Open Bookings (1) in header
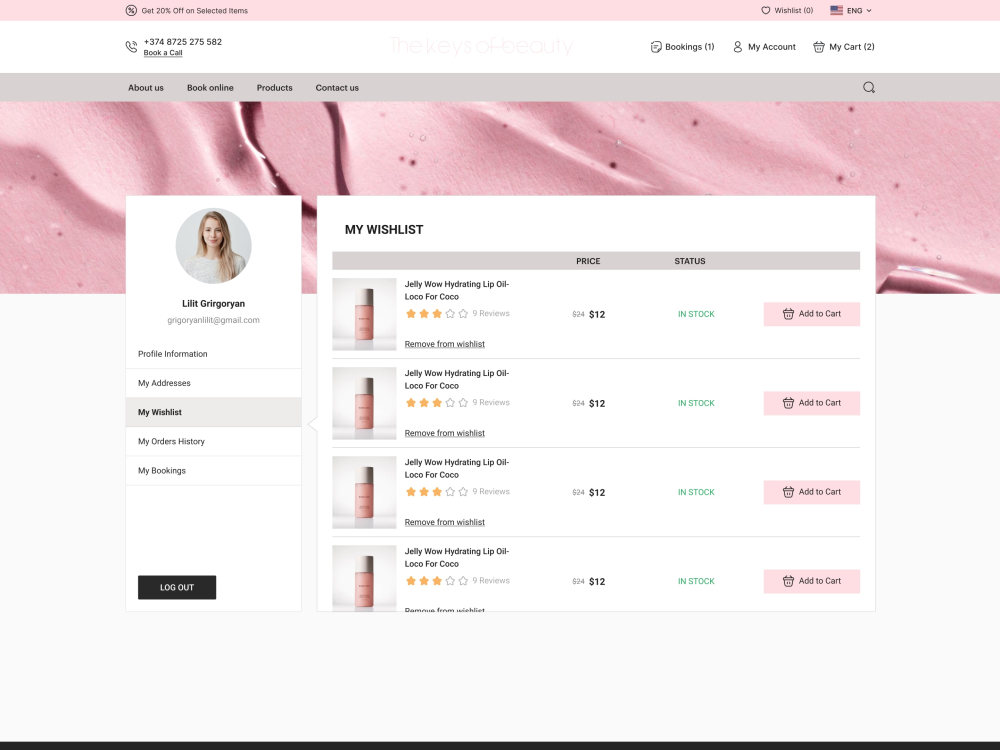This screenshot has height=750, width=1000. click(689, 47)
